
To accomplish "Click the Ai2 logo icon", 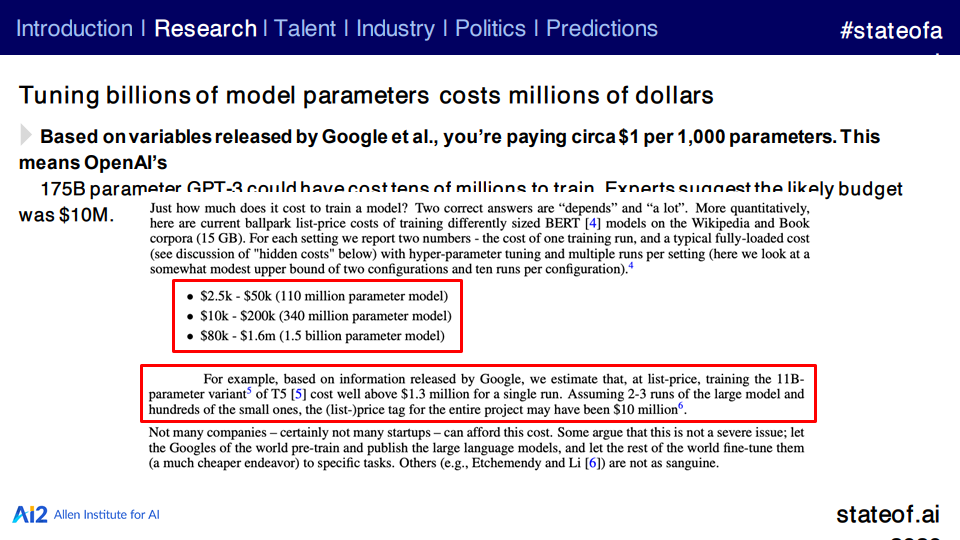I will coord(29,515).
